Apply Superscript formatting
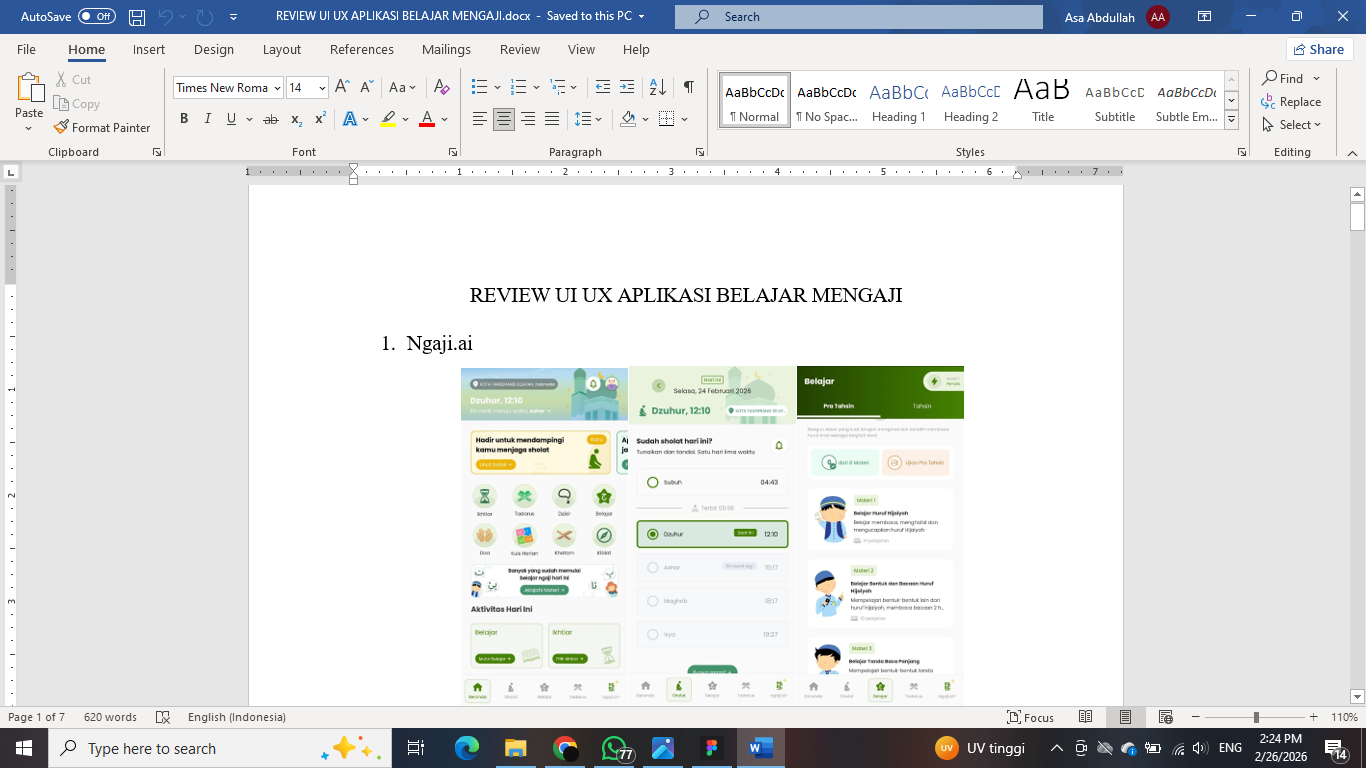 320,119
